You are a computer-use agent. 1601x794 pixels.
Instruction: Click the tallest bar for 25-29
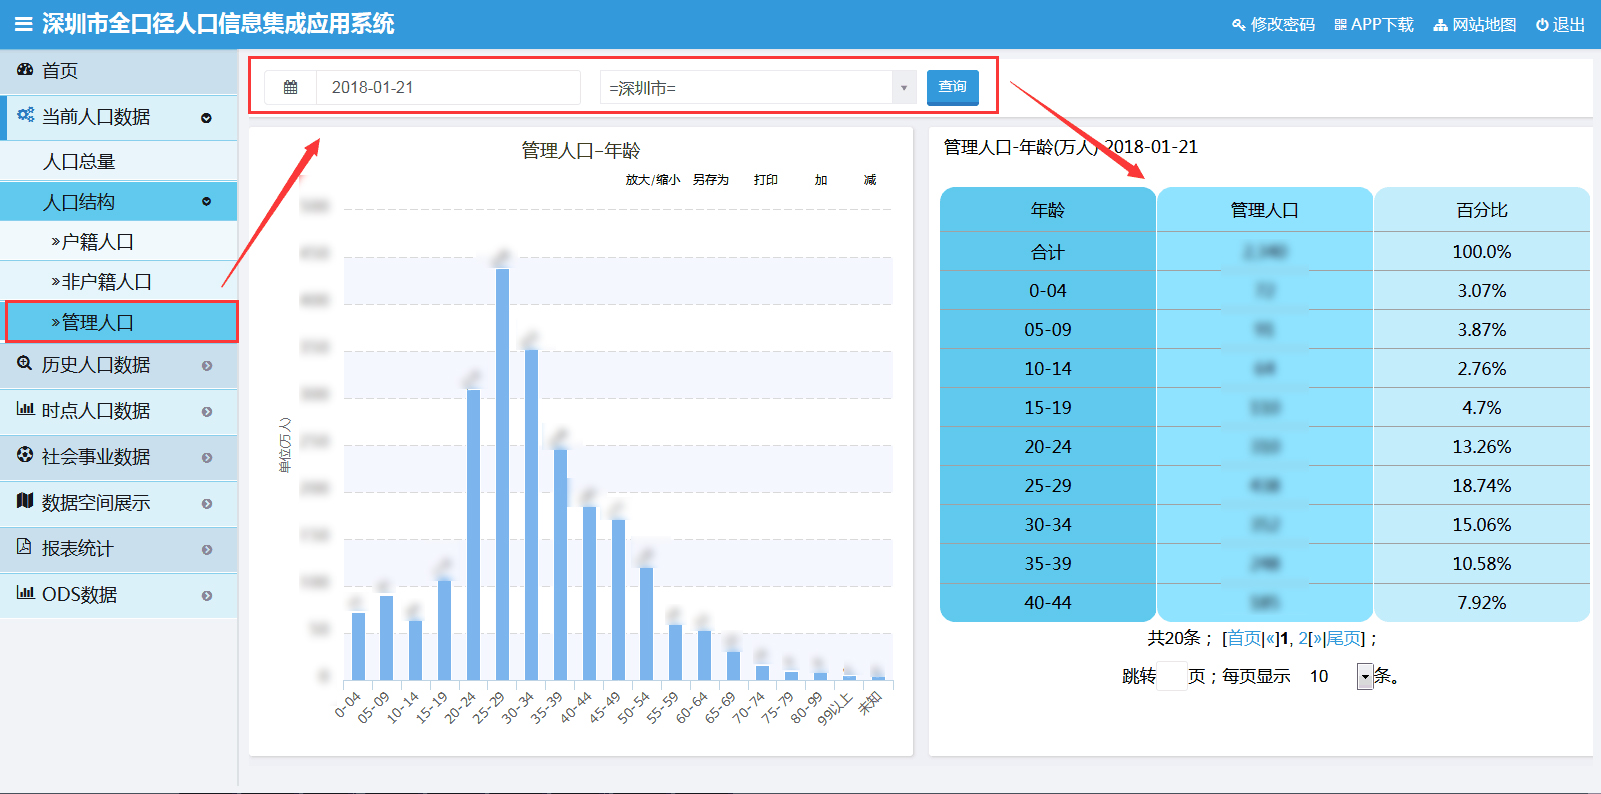click(x=502, y=474)
